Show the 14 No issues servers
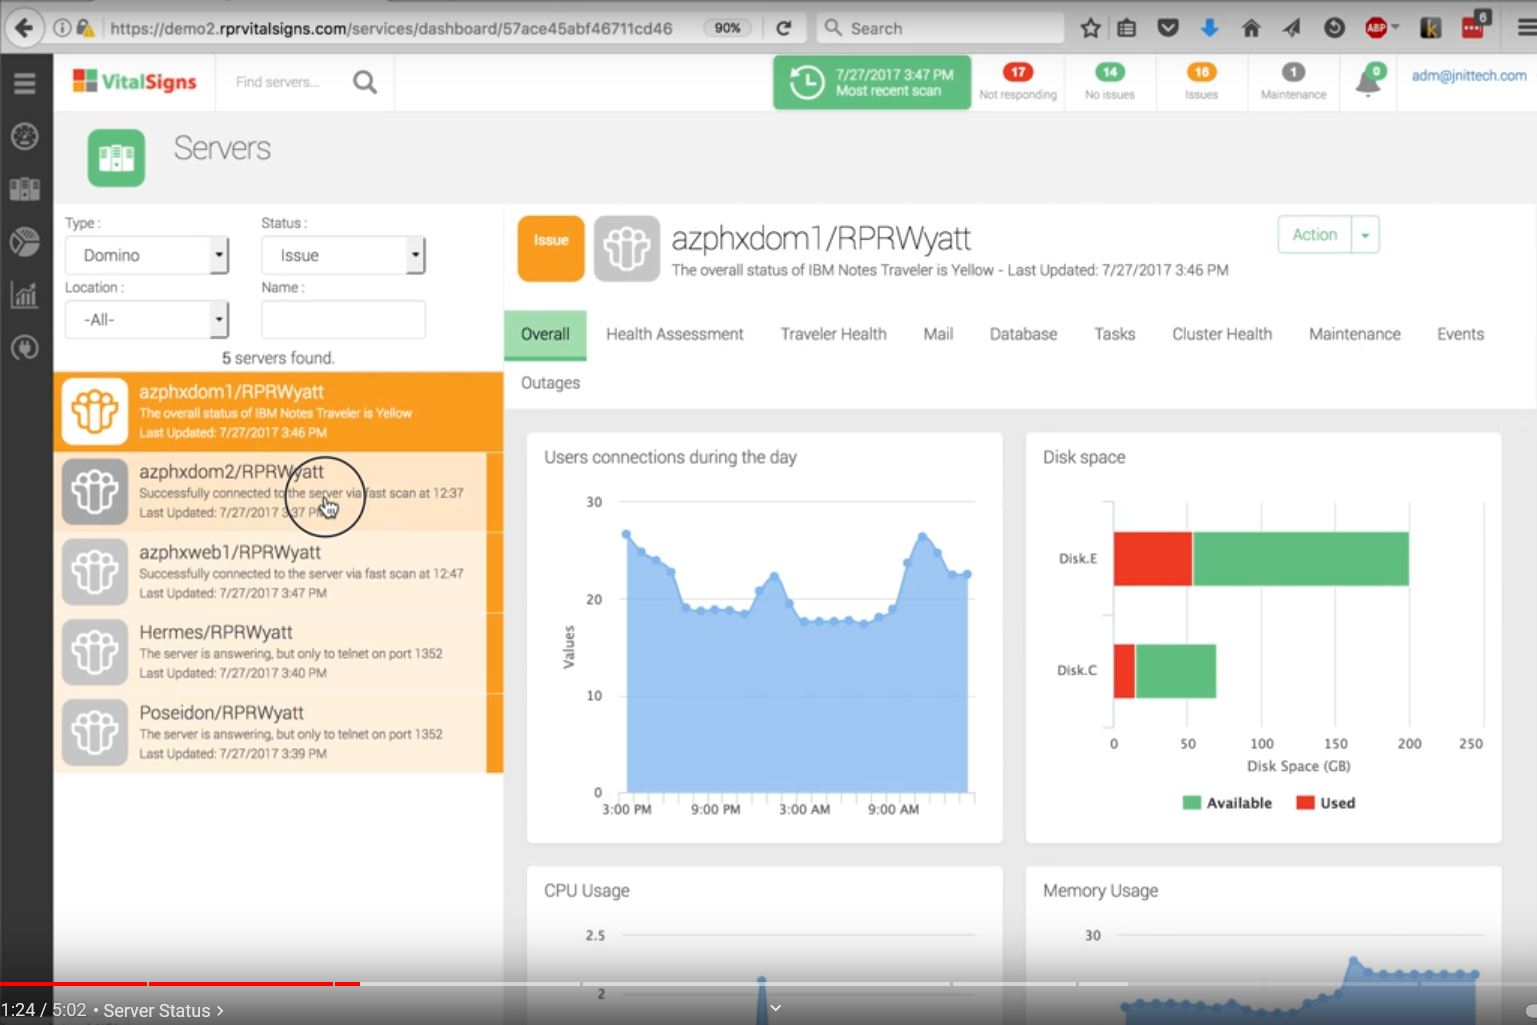The image size is (1537, 1025). [x=1110, y=81]
